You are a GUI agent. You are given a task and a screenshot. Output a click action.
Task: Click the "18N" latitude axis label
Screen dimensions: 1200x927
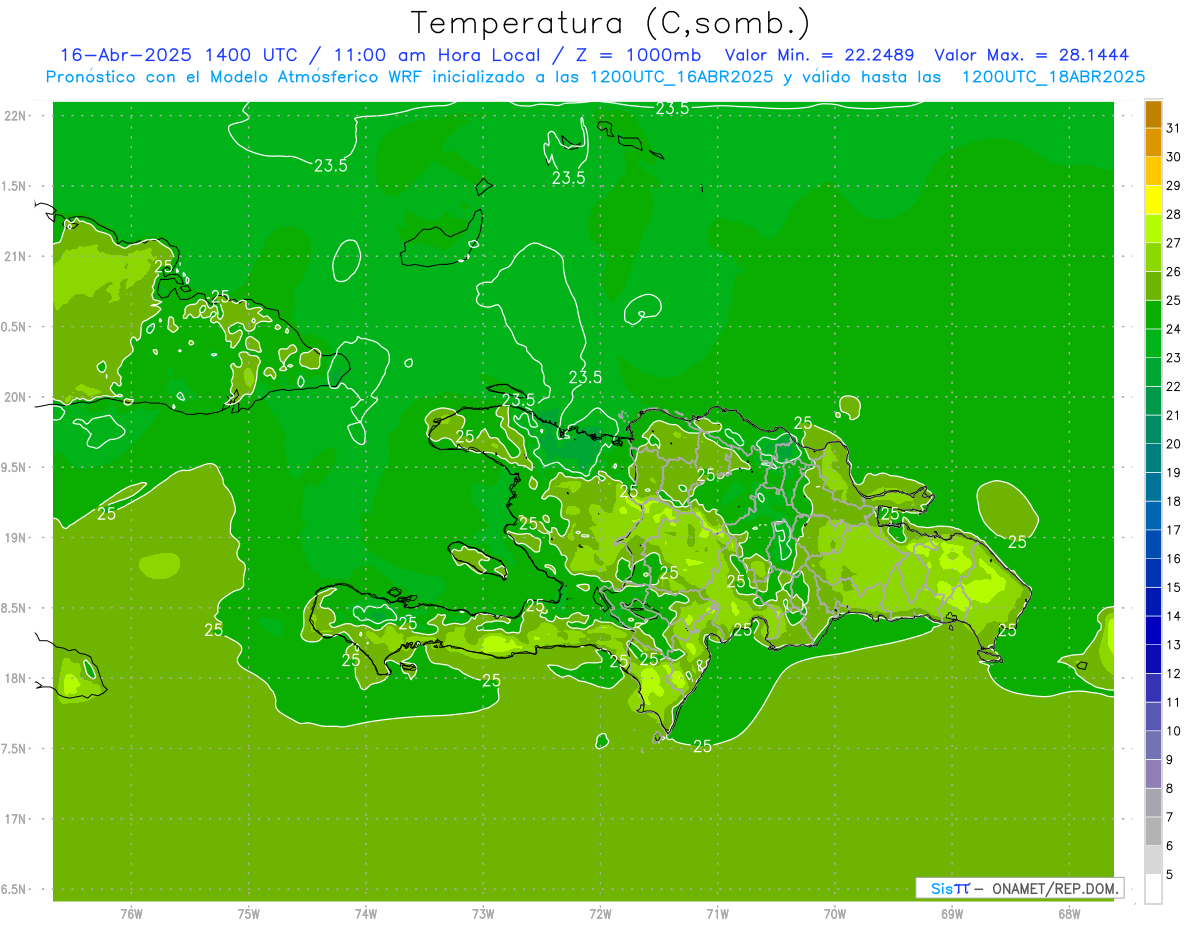15,679
